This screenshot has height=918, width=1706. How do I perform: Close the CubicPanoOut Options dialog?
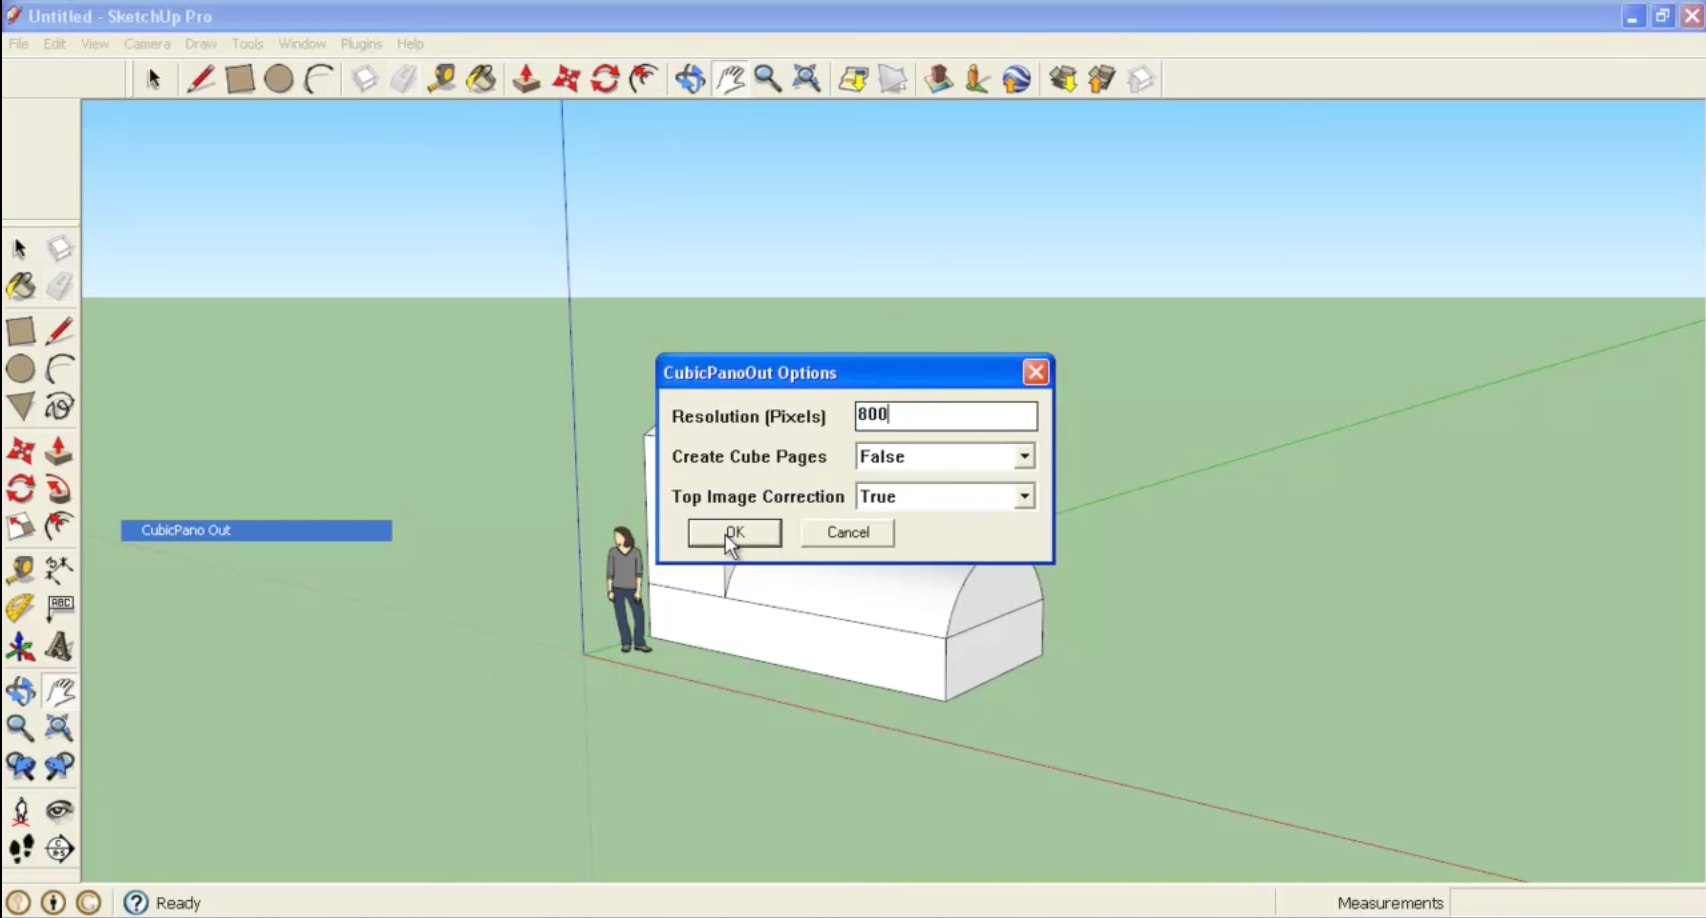[x=1036, y=373]
